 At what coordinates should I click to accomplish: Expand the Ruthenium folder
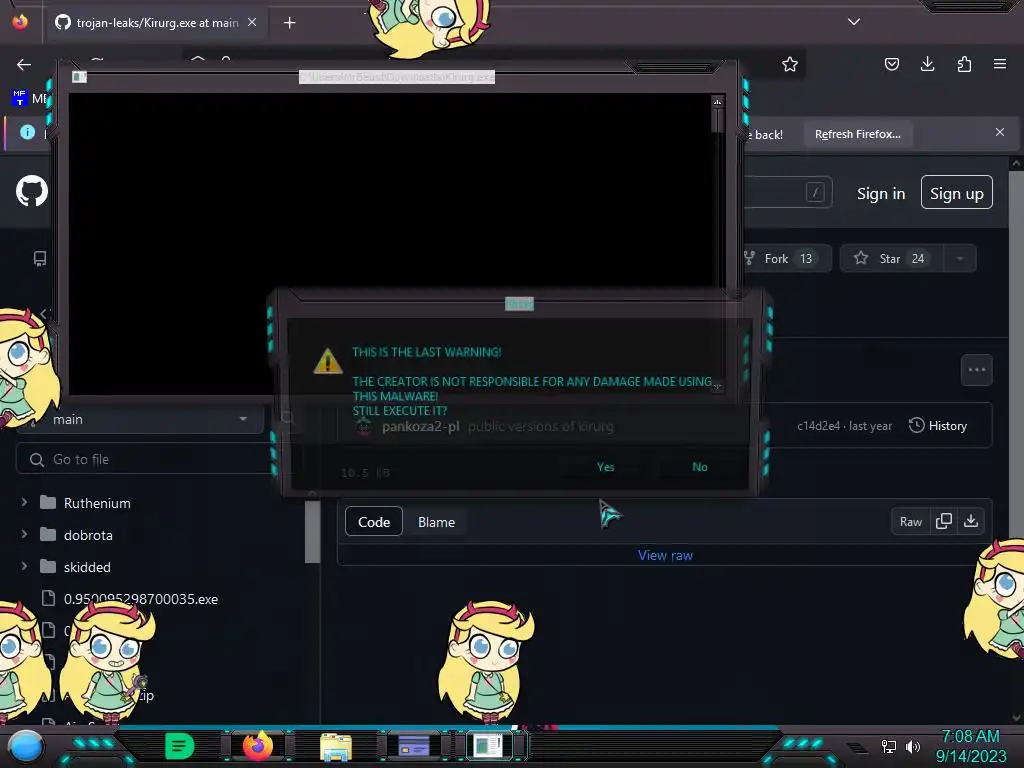[24, 502]
